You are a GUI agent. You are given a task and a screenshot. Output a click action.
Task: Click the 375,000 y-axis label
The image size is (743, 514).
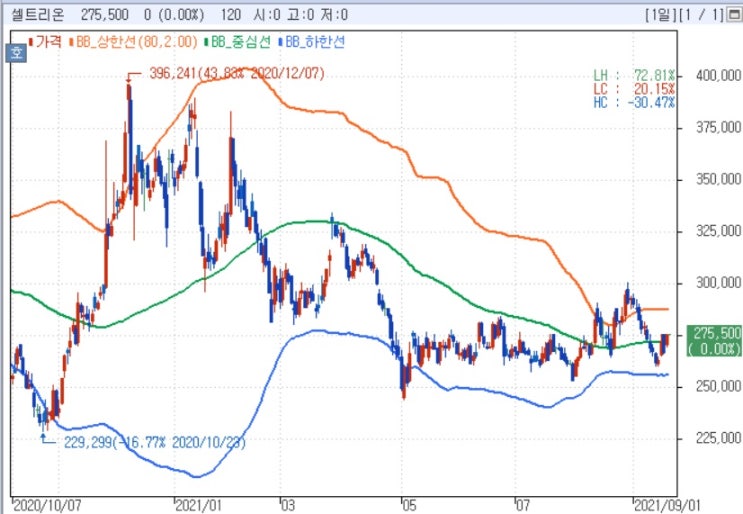(x=718, y=127)
